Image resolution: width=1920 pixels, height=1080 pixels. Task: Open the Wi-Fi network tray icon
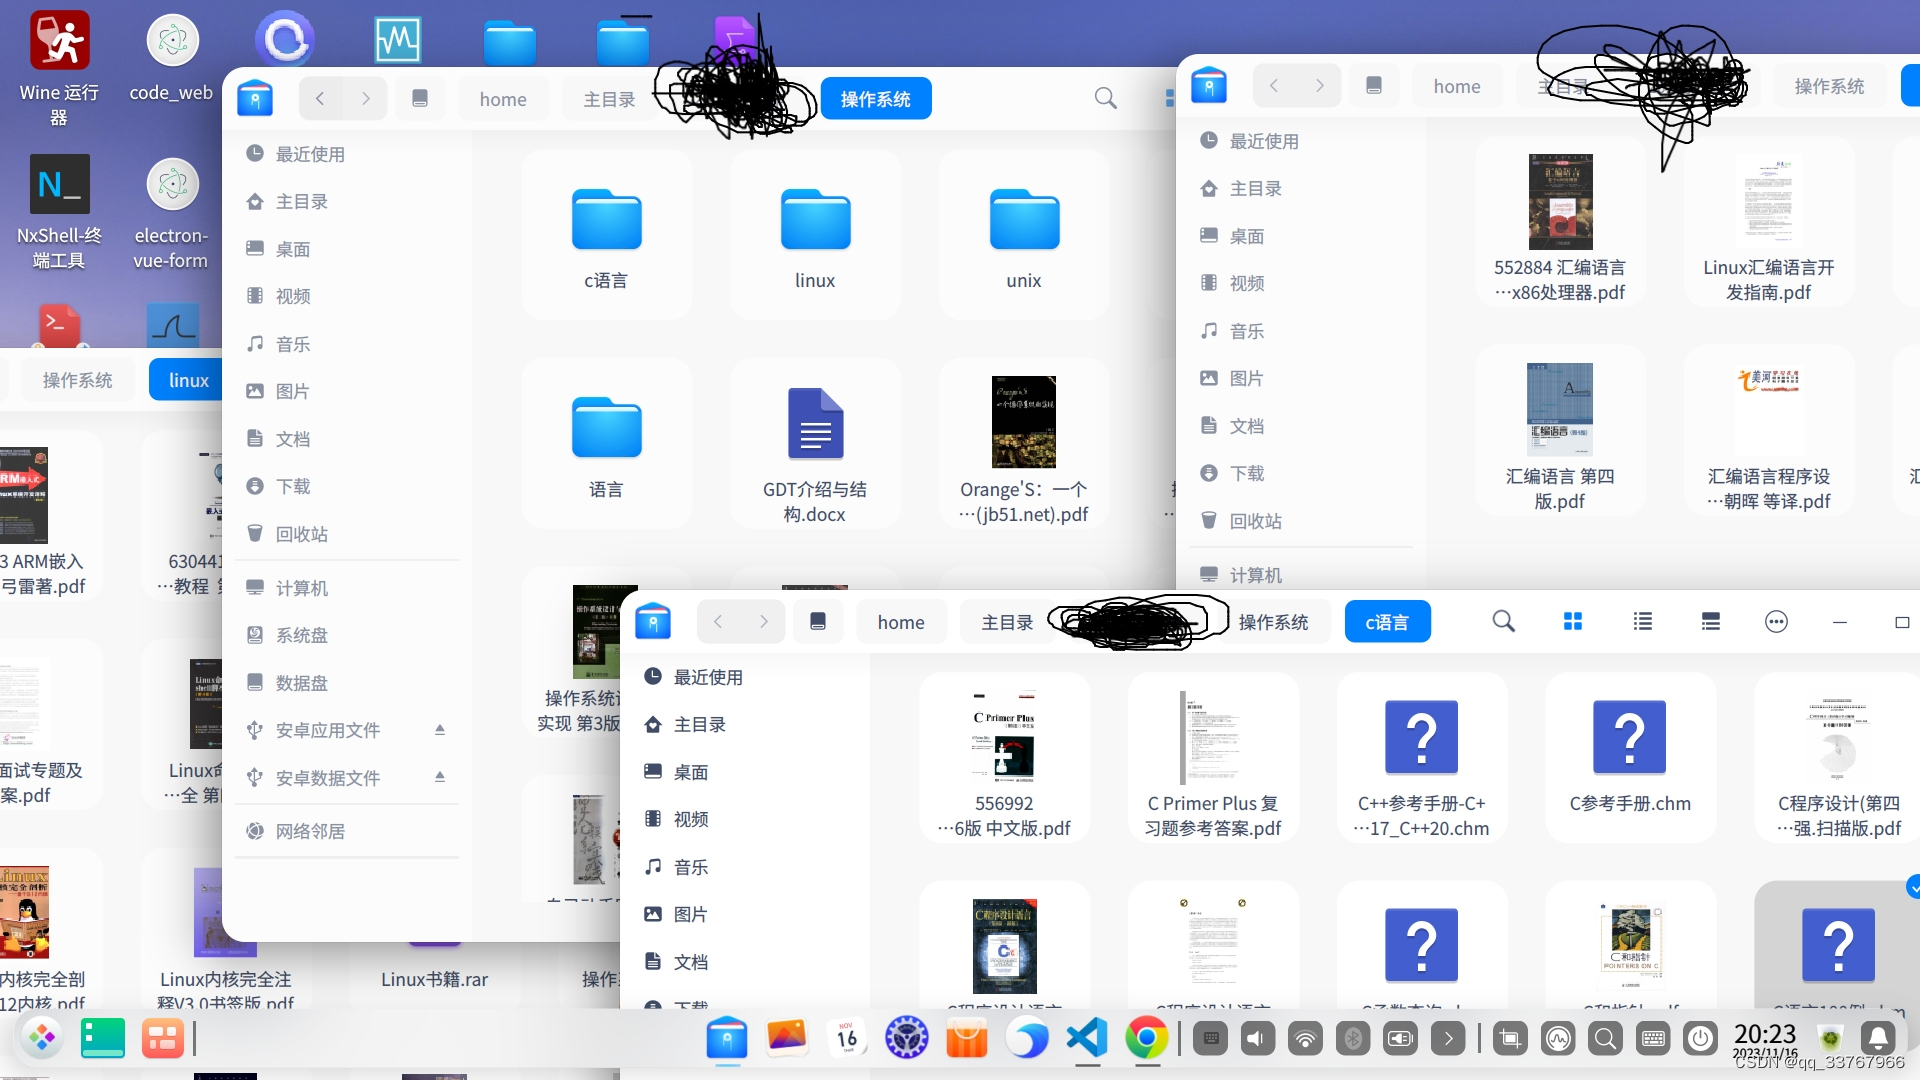click(1304, 1039)
